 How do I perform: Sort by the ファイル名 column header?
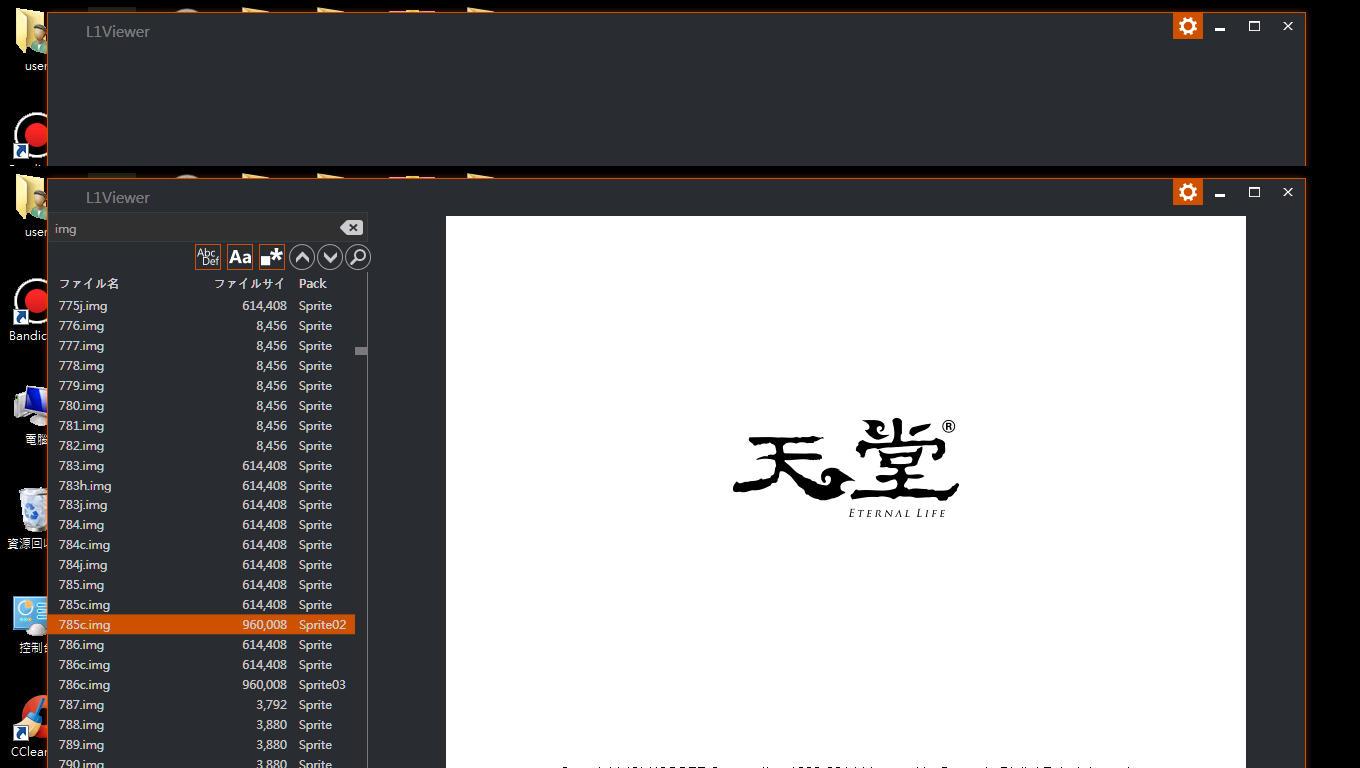coord(89,284)
